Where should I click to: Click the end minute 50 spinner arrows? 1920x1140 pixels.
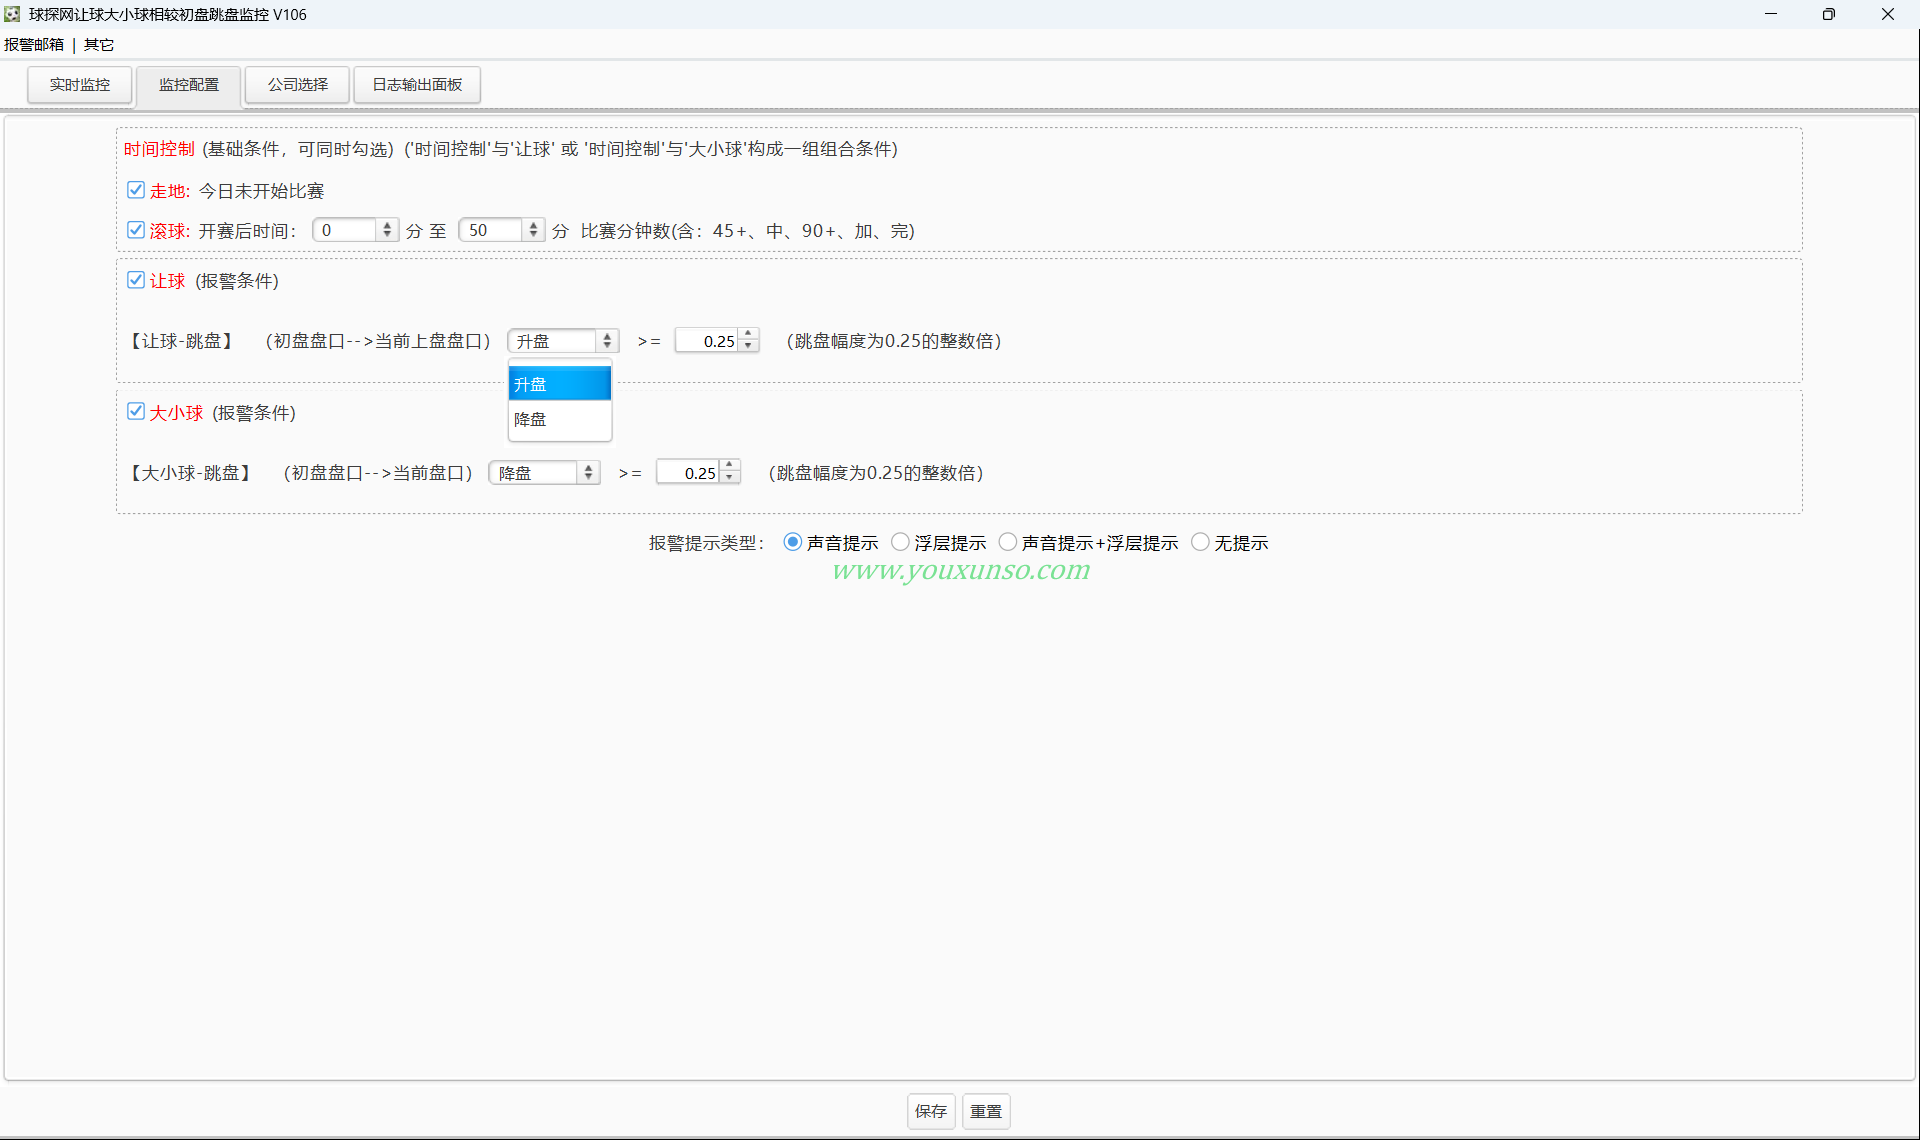(x=533, y=230)
